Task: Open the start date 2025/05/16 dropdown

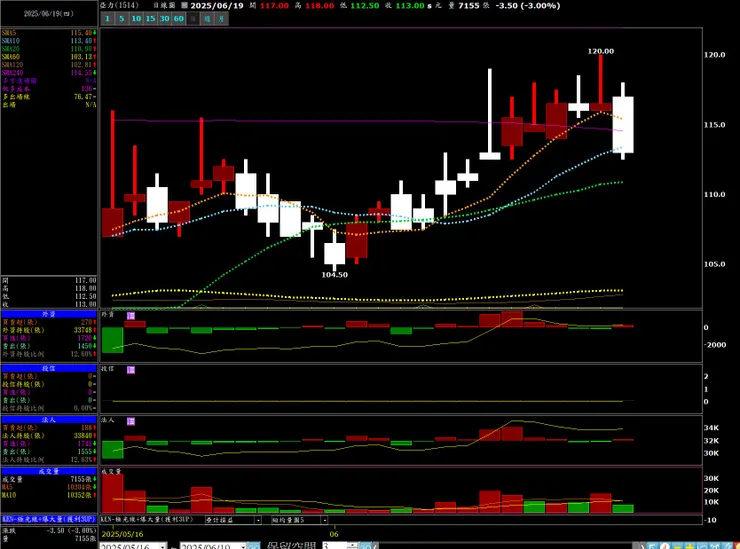Action: [163, 546]
